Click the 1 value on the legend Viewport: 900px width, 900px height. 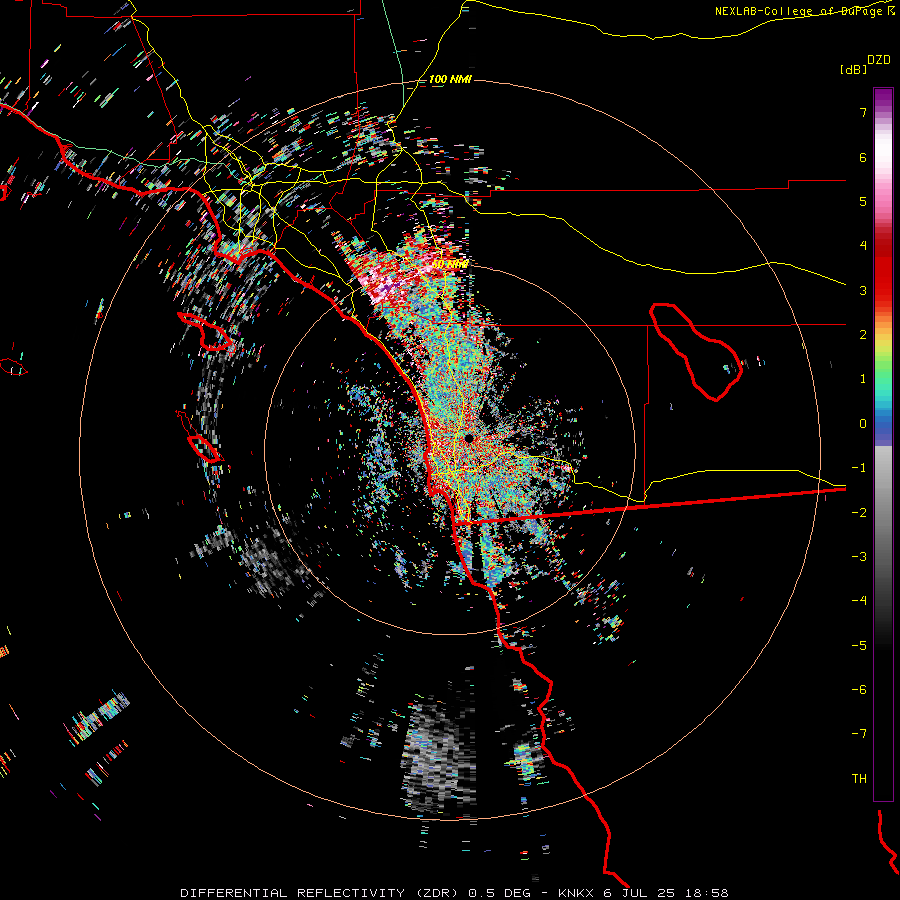tap(863, 379)
